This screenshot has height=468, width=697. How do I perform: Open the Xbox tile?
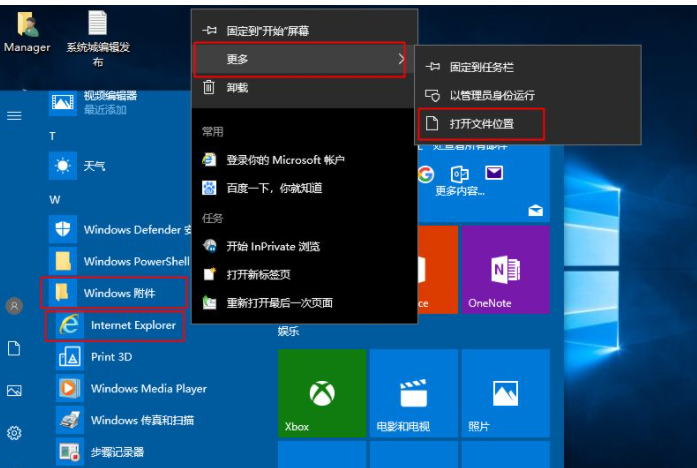click(322, 393)
